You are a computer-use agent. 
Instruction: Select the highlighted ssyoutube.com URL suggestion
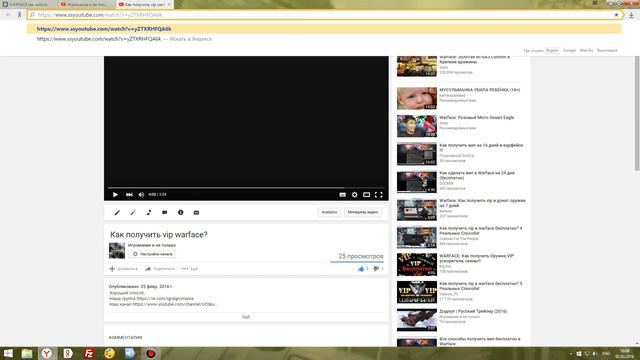tap(324, 29)
